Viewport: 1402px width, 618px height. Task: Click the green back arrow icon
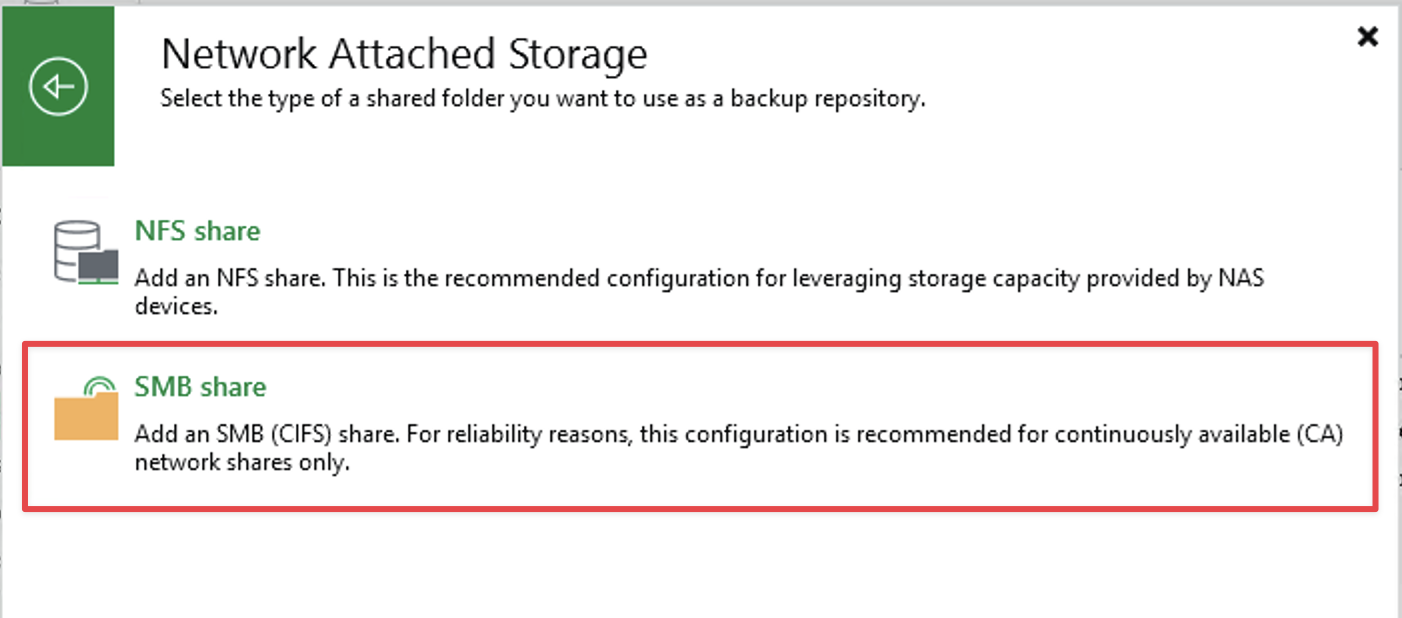(x=58, y=86)
